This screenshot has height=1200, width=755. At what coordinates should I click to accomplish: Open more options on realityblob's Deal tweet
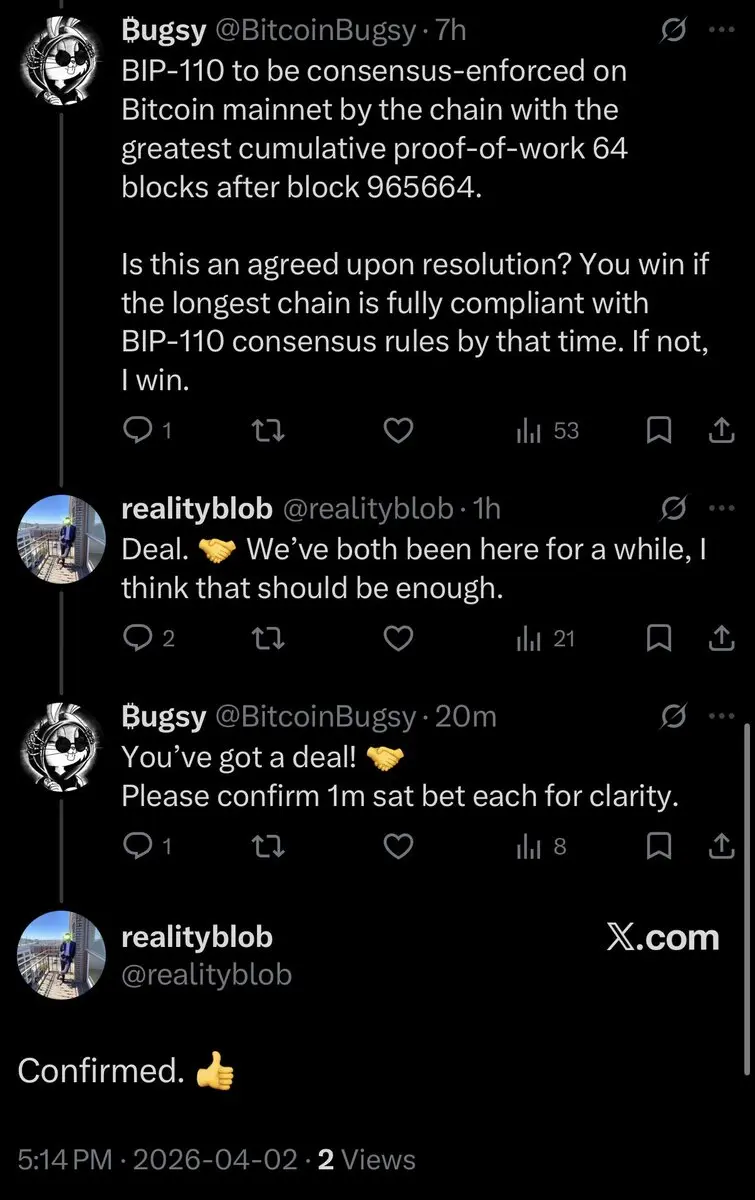point(721,509)
